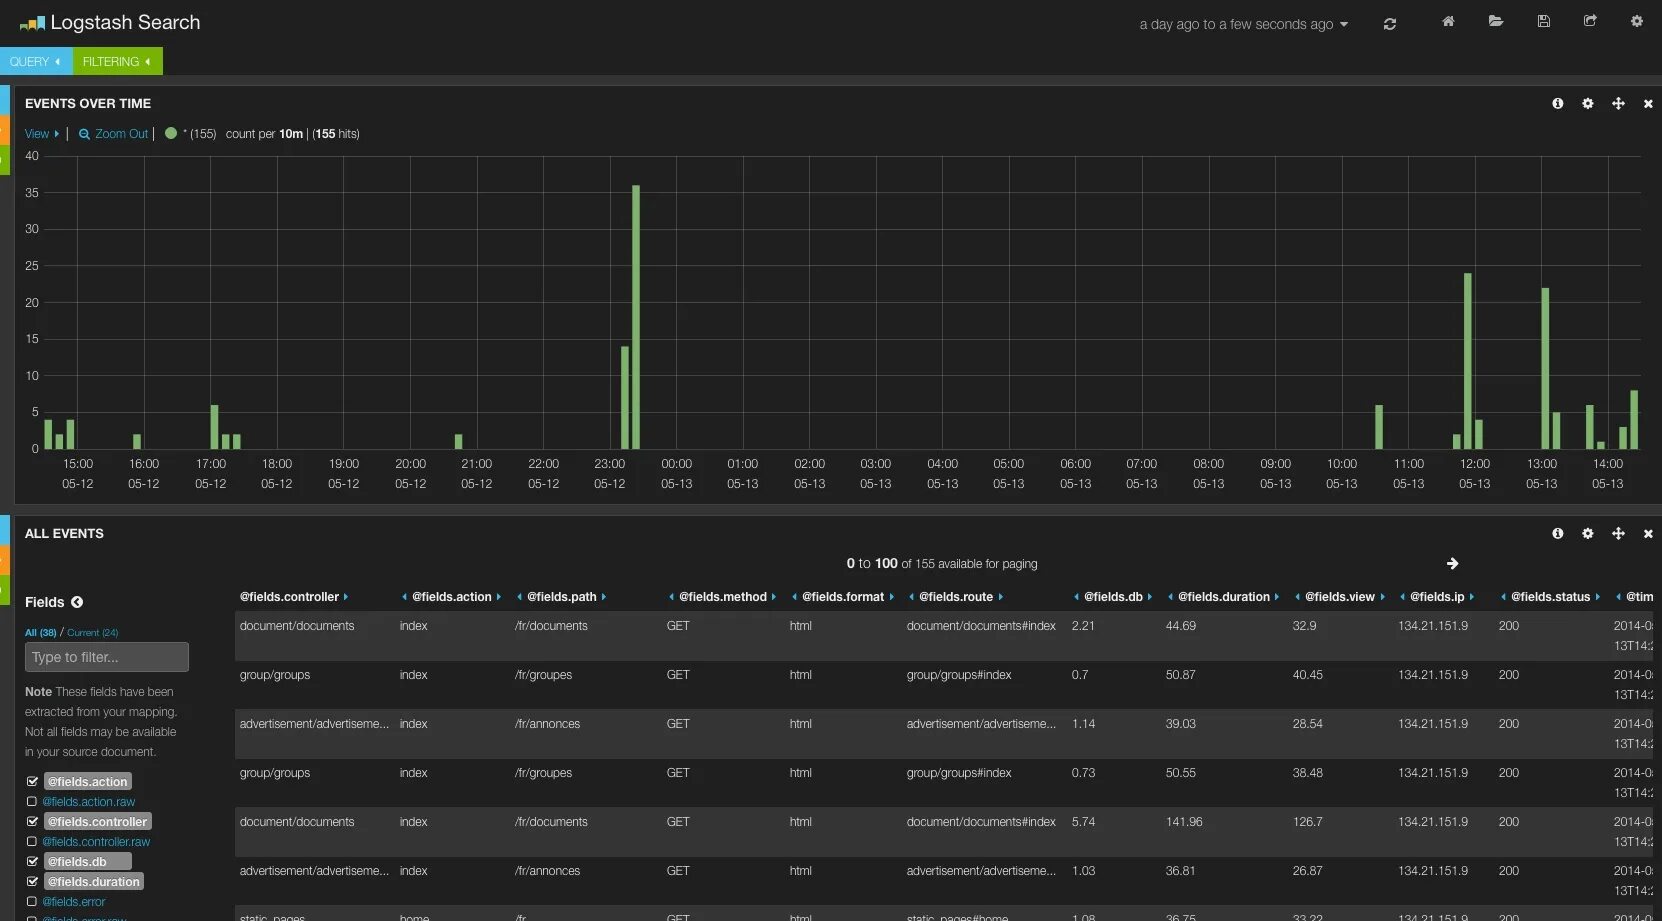1662x921 pixels.
Task: Move @fields.duration column right arrow
Action: [x=1276, y=597]
